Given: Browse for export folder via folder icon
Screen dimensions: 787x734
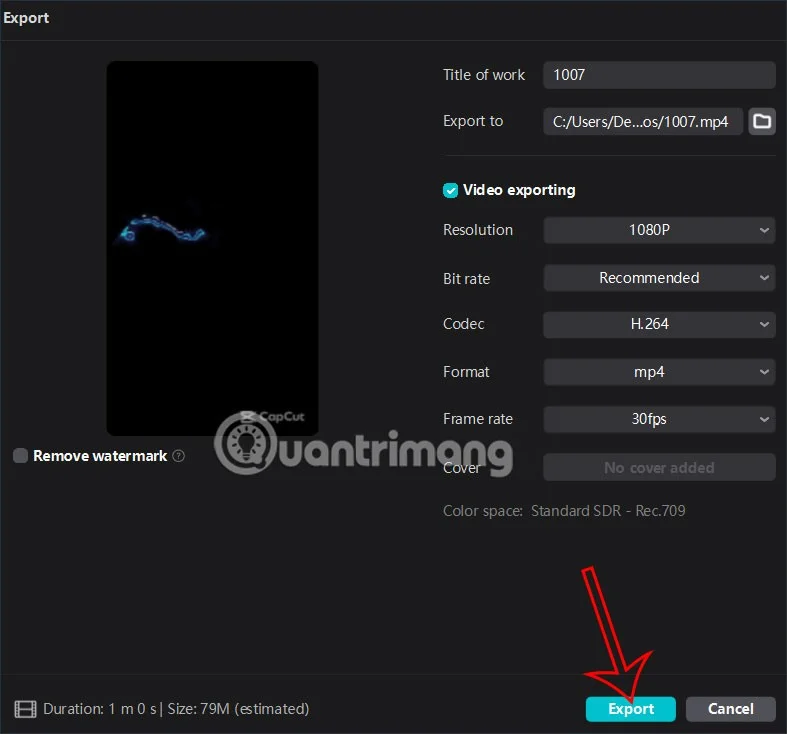Looking at the screenshot, I should coord(762,121).
